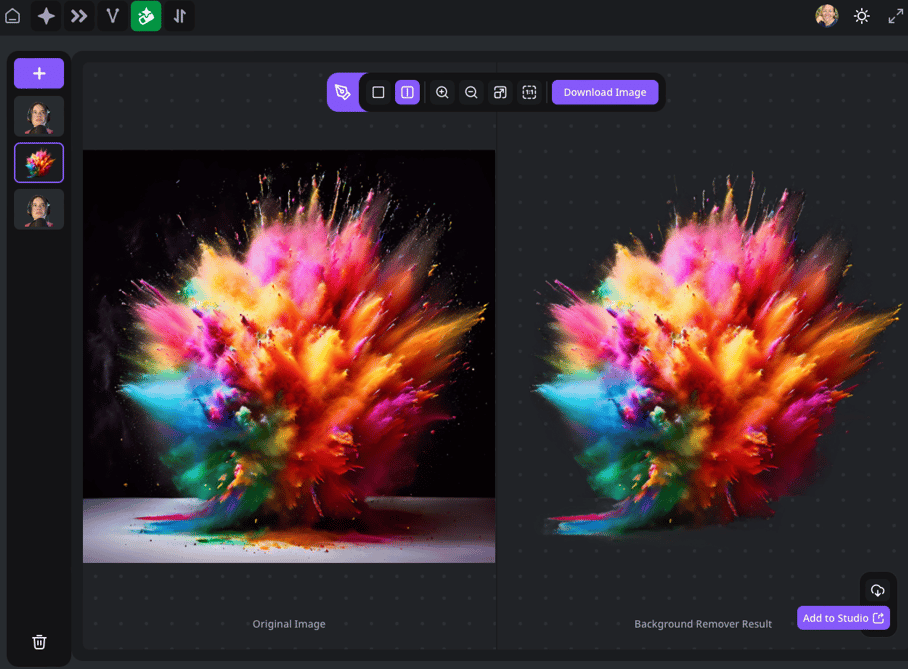Click the double chevron fast-forward icon

(79, 16)
